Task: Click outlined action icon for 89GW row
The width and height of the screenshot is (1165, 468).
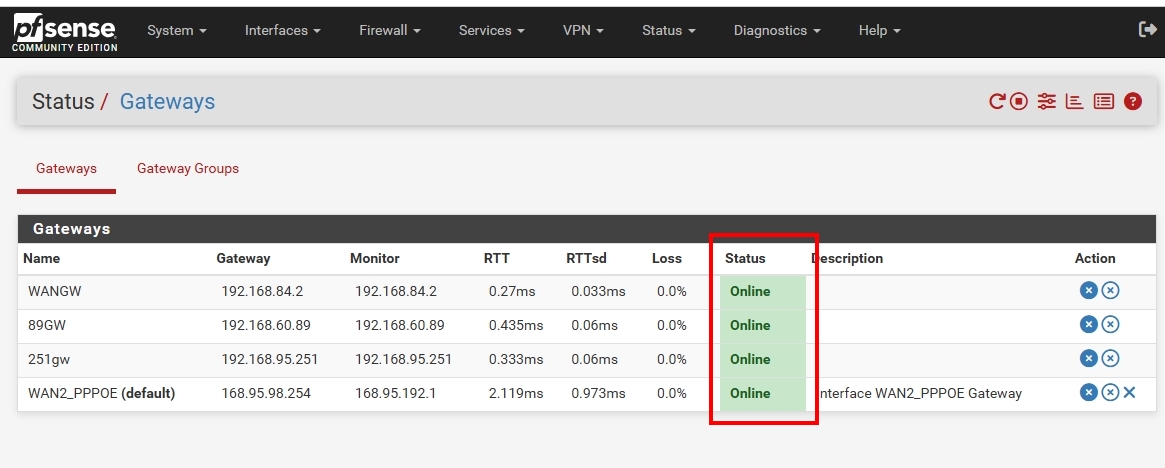Action: point(1110,325)
